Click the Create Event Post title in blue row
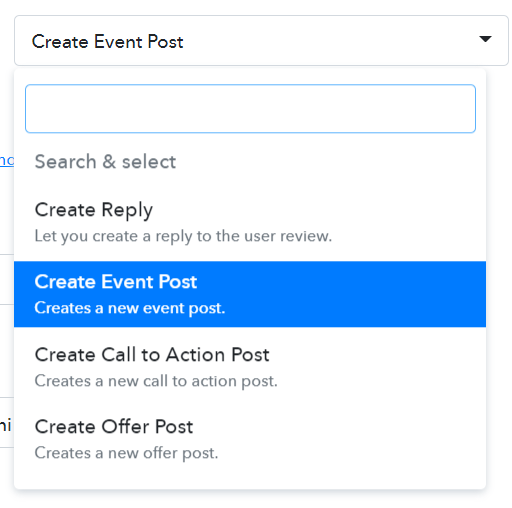The width and height of the screenshot is (512, 508). pyautogui.click(x=116, y=282)
